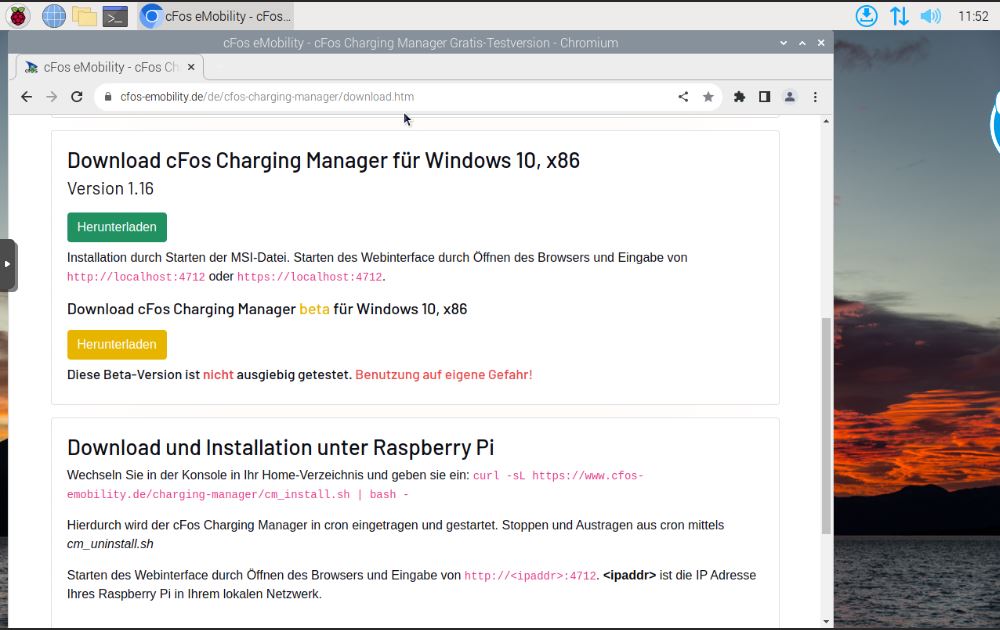The height and width of the screenshot is (630, 1000).
Task: Maximize the Chromium window
Action: click(x=802, y=43)
